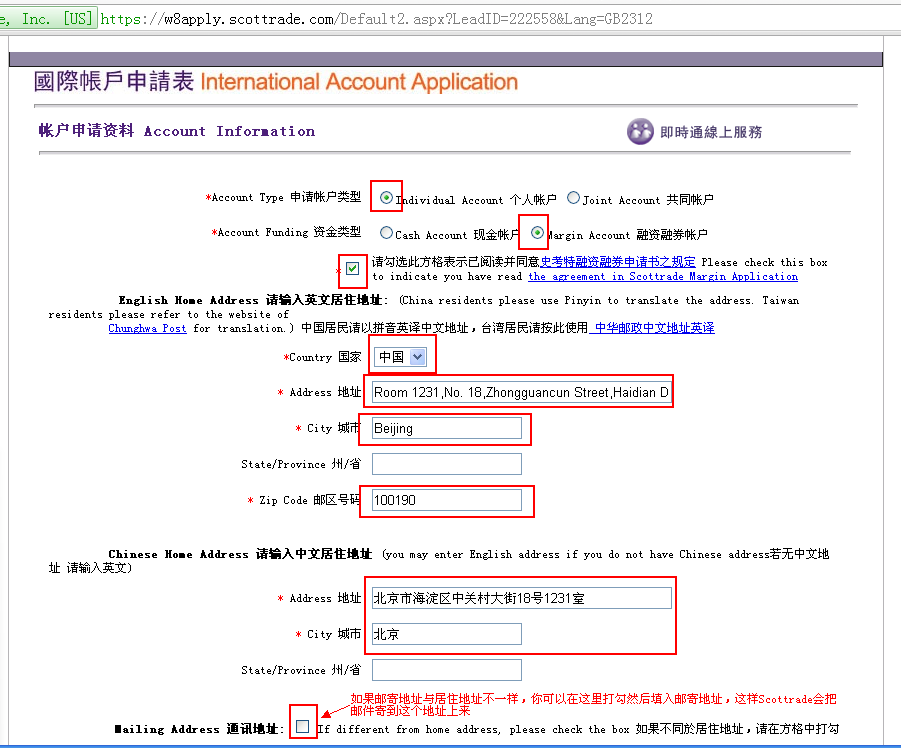
Task: Focus the English Address field with Room 1231
Action: [522, 392]
